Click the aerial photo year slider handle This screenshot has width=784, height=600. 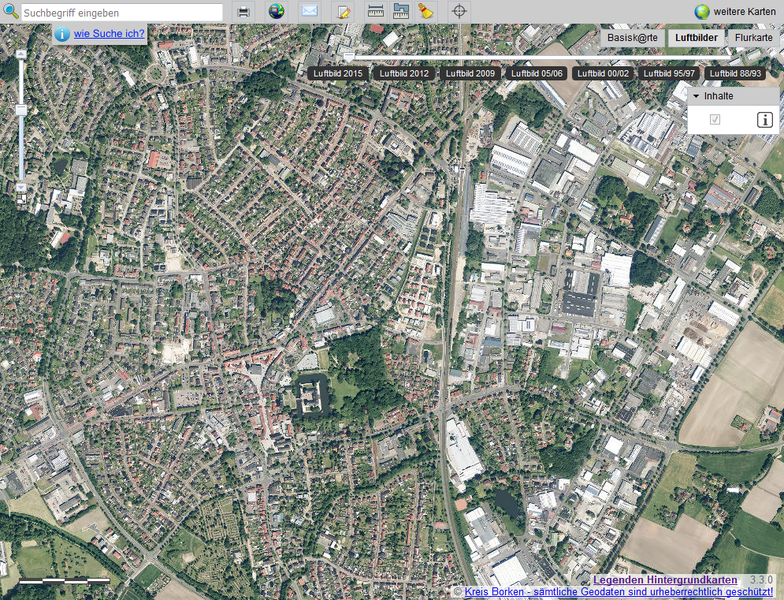coord(348,58)
